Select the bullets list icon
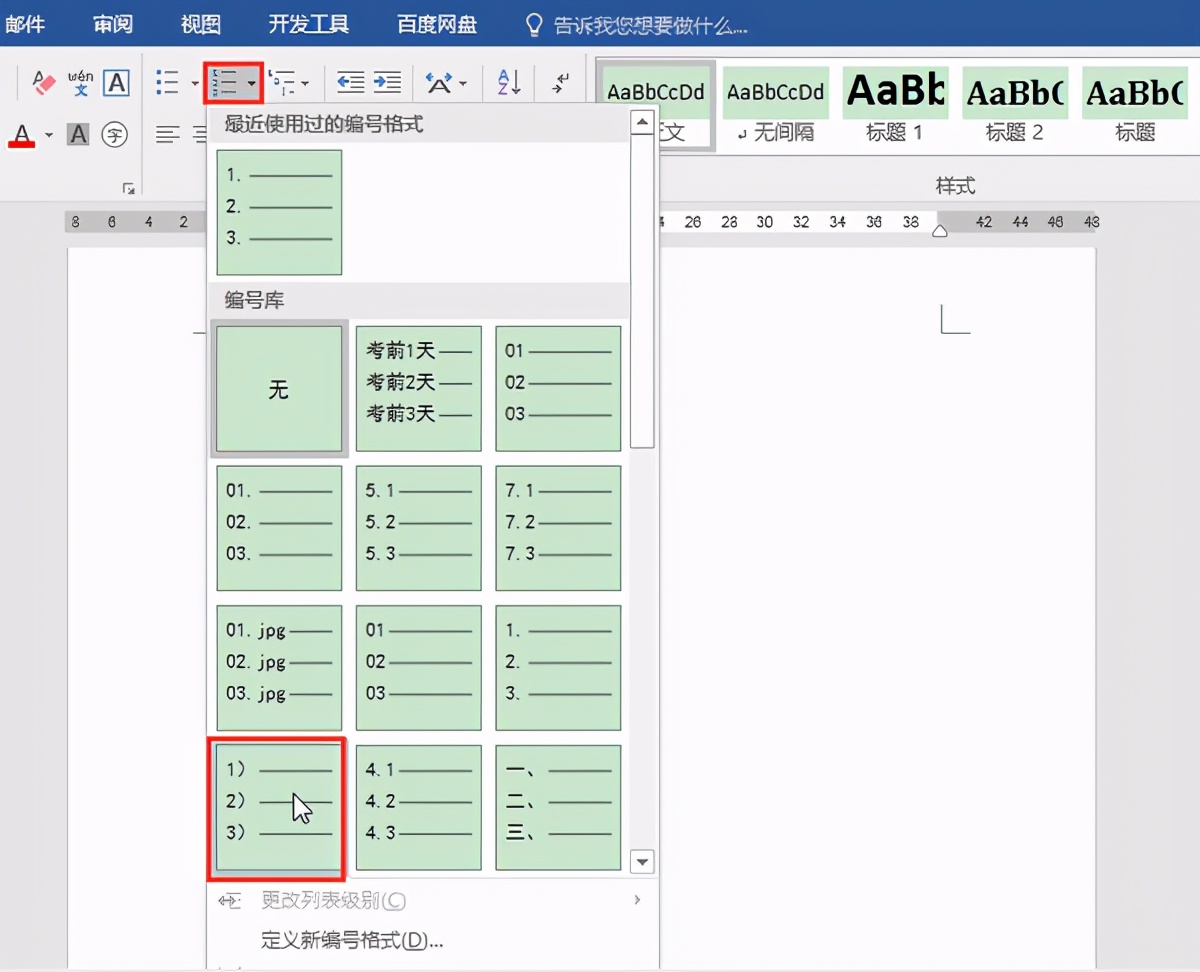 [168, 82]
